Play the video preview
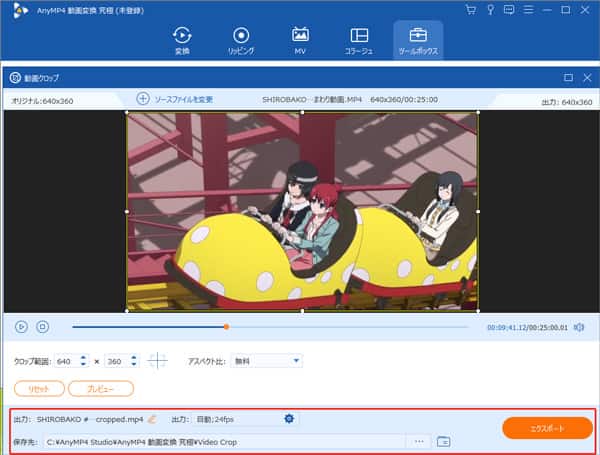The height and width of the screenshot is (455, 600). pos(21,327)
